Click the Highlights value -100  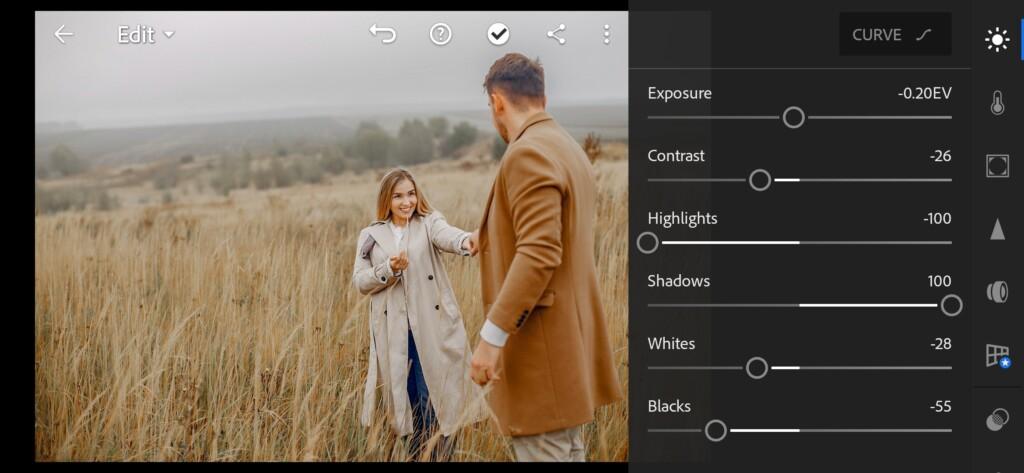pyautogui.click(x=937, y=219)
